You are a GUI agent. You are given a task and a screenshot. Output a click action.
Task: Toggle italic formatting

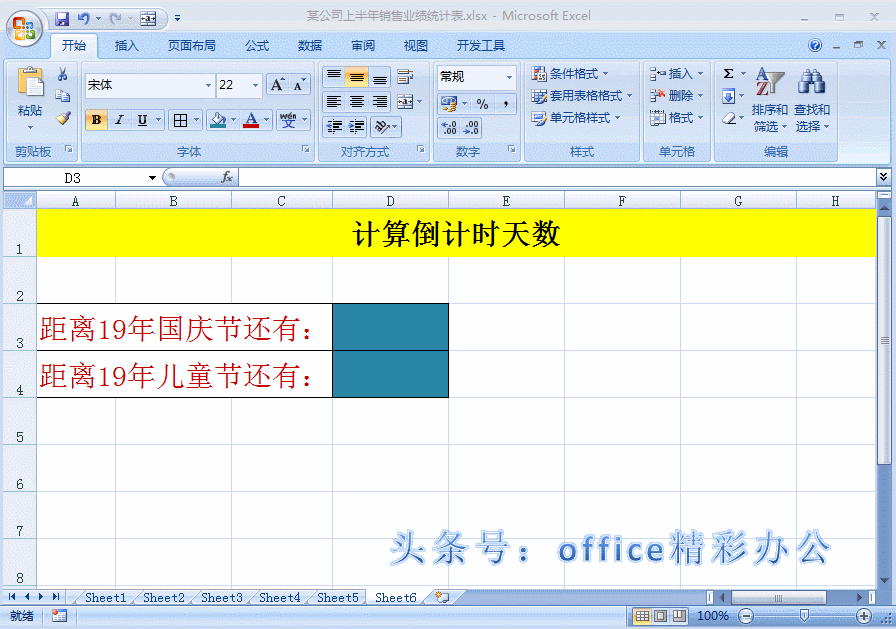(x=119, y=120)
